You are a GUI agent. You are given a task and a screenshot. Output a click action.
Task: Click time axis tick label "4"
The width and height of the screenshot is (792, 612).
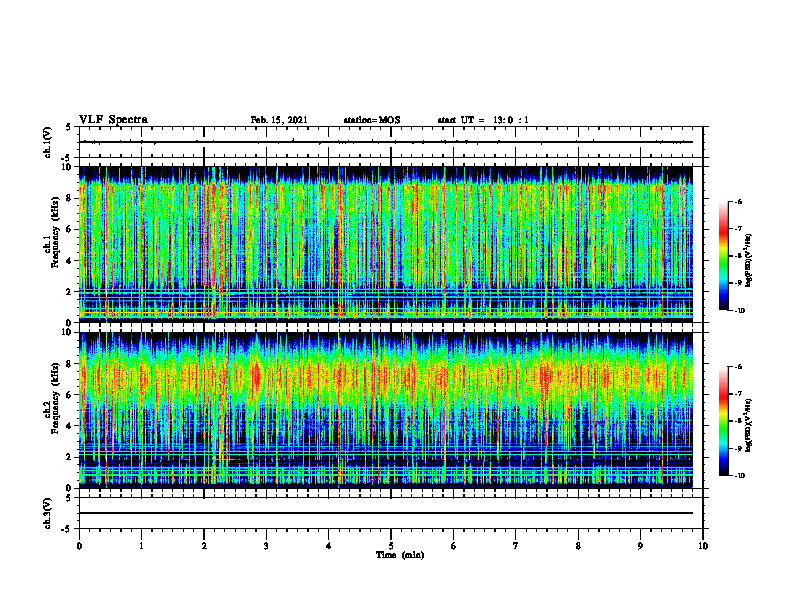[x=329, y=546]
